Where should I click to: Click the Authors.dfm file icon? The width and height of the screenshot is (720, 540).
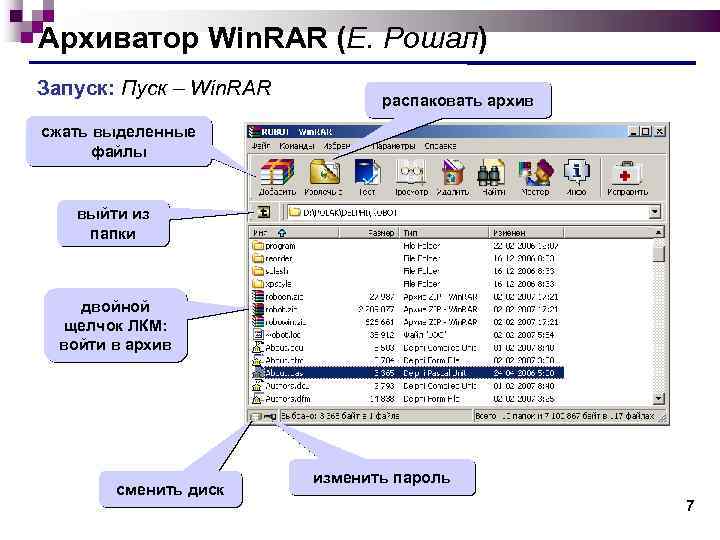click(x=258, y=399)
